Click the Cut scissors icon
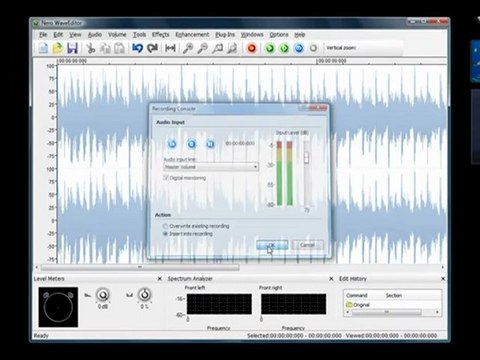Viewport: 480px width, 360px height. 91,48
